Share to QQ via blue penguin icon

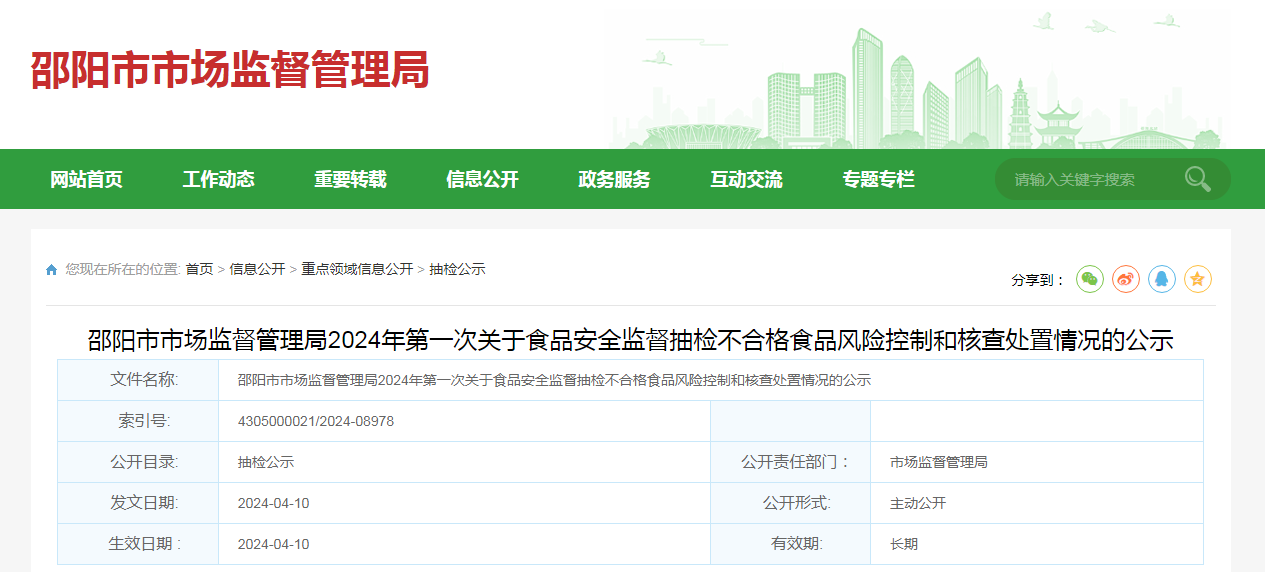point(1162,279)
